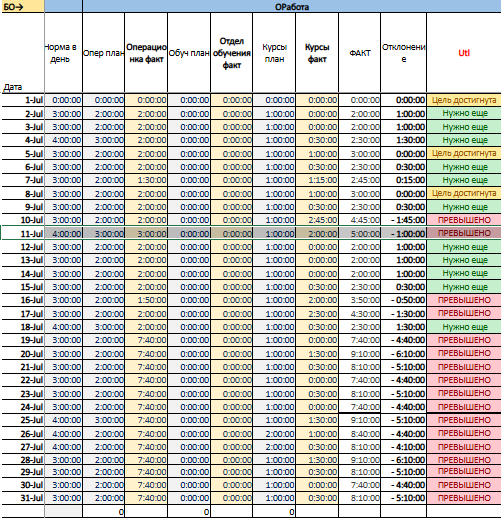501x518 pixels.
Task: Select the ФАКТ column header
Action: click(x=360, y=53)
